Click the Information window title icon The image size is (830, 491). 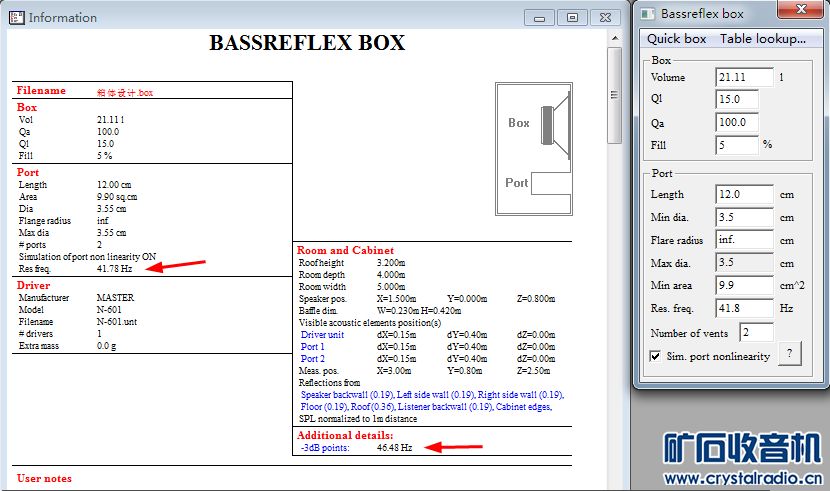tap(16, 17)
